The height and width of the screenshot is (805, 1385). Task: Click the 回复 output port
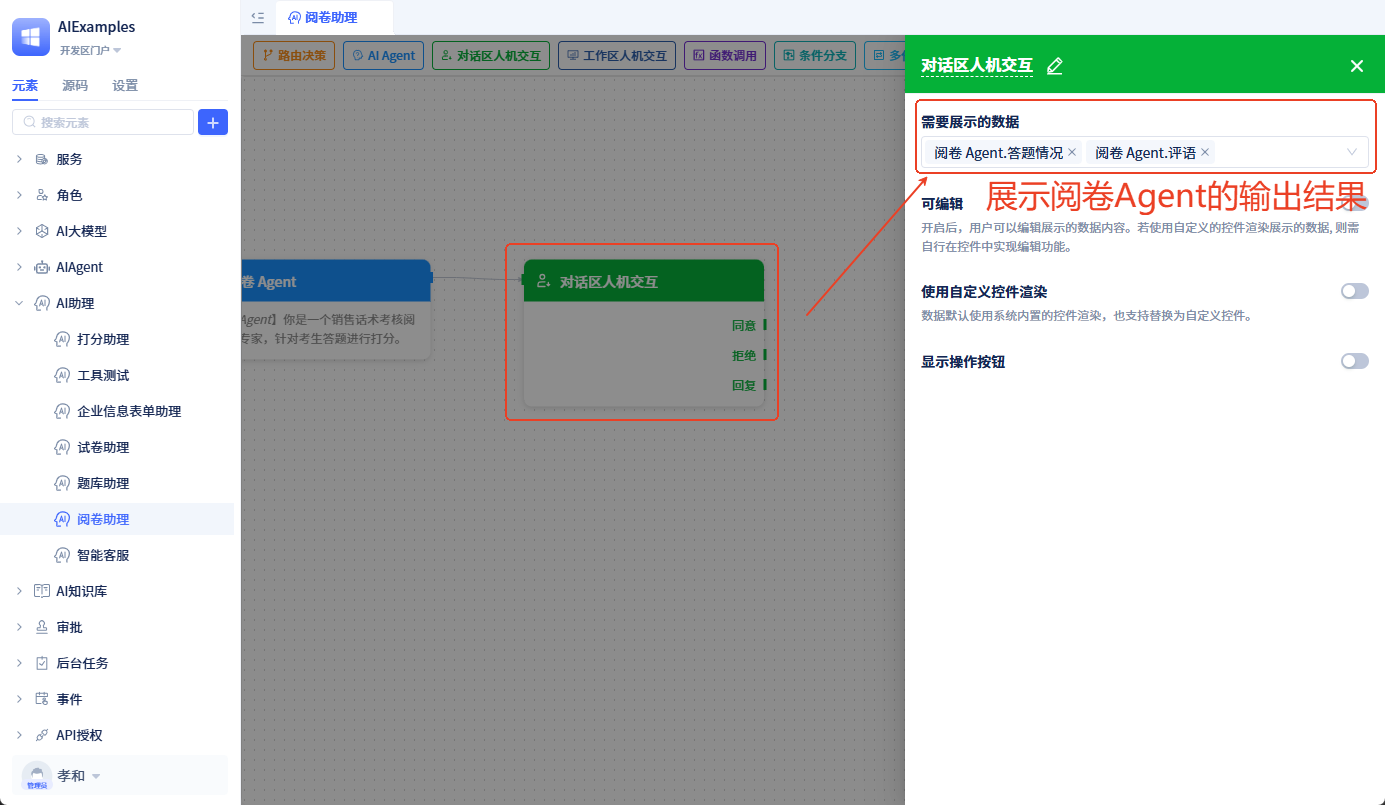(764, 385)
